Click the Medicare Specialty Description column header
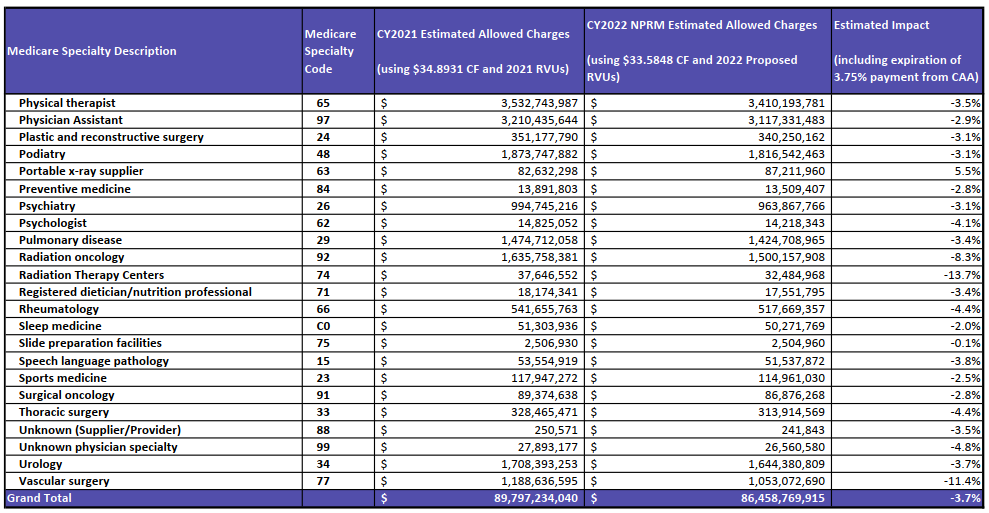 92,51
